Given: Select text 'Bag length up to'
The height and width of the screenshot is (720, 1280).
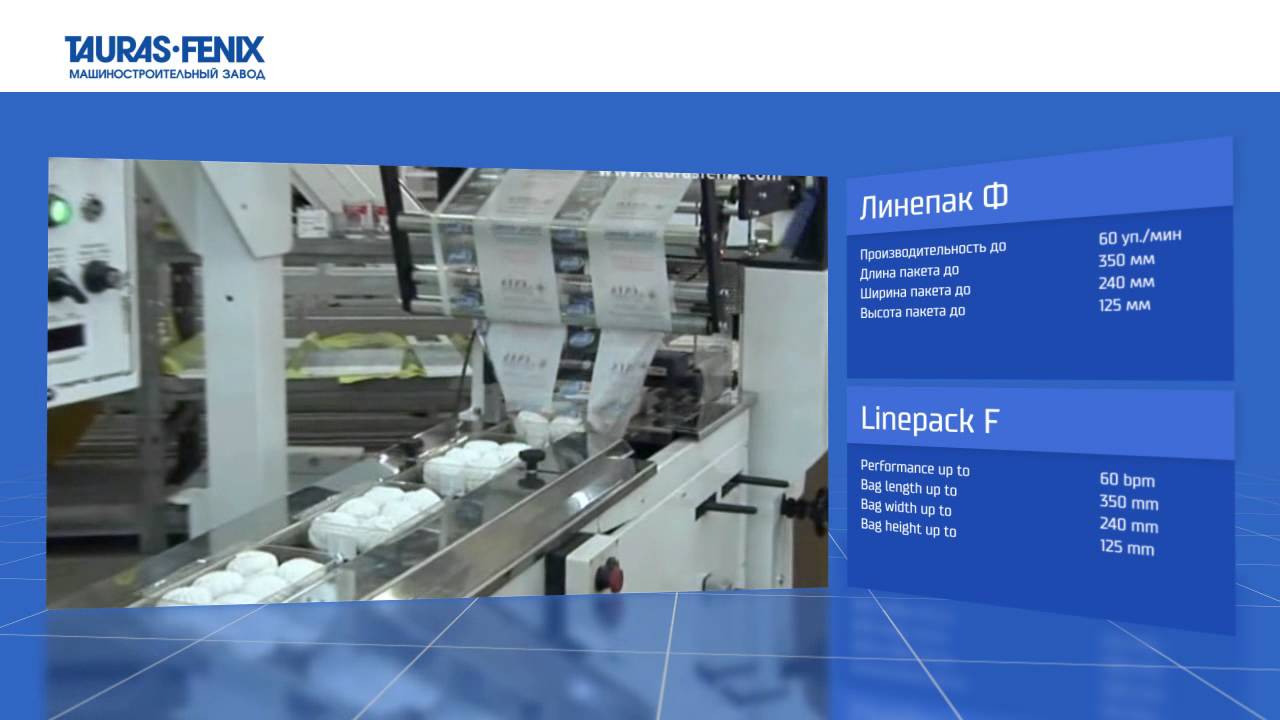Looking at the screenshot, I should (909, 488).
